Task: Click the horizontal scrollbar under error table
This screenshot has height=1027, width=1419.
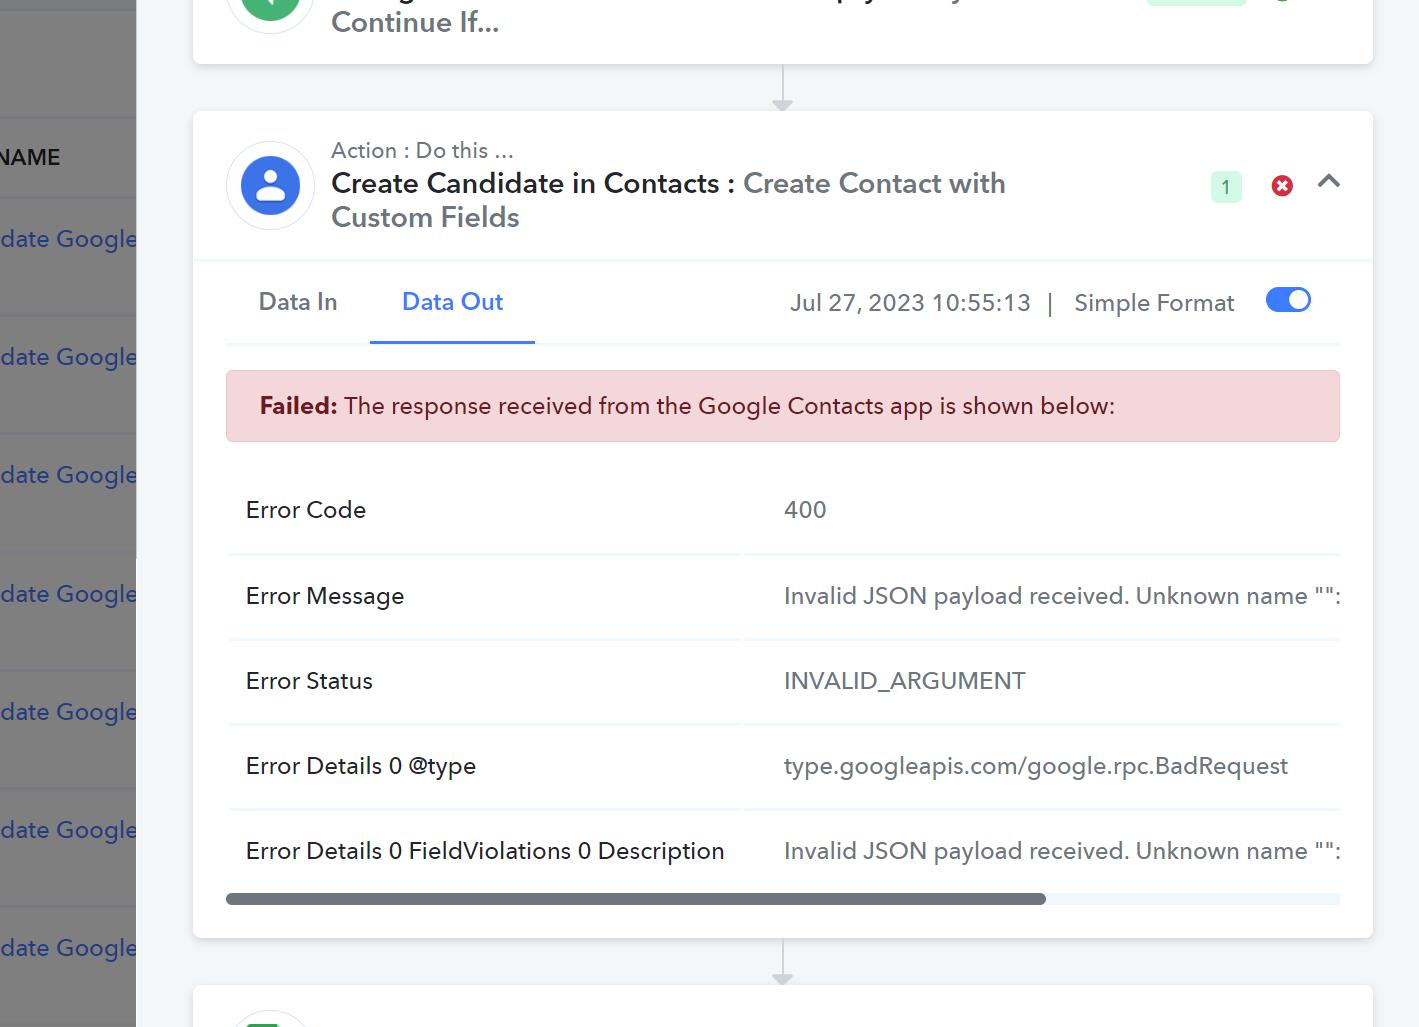Action: pyautogui.click(x=636, y=899)
